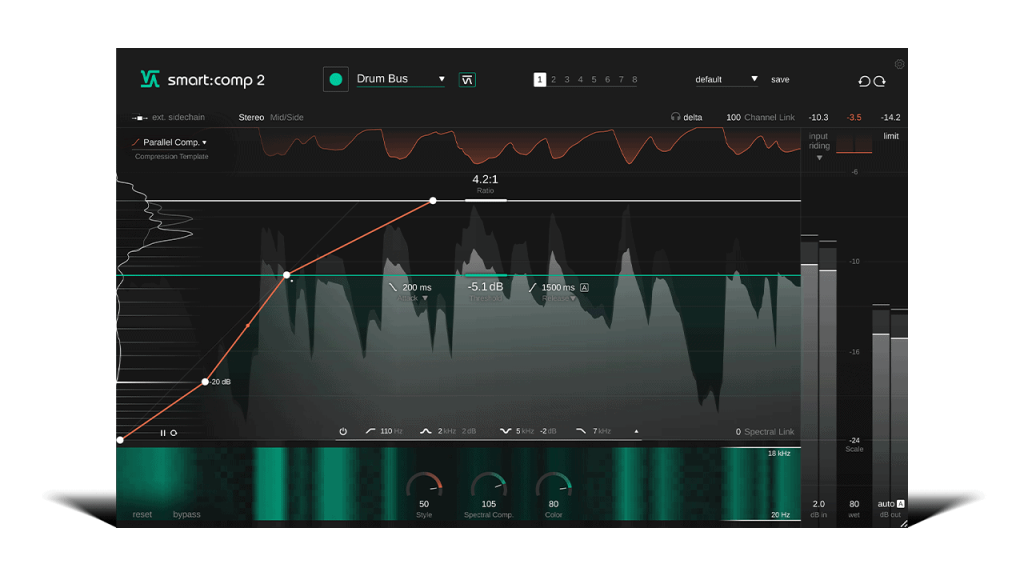The image size is (1024, 576).
Task: Select state slot 4
Action: pyautogui.click(x=580, y=80)
